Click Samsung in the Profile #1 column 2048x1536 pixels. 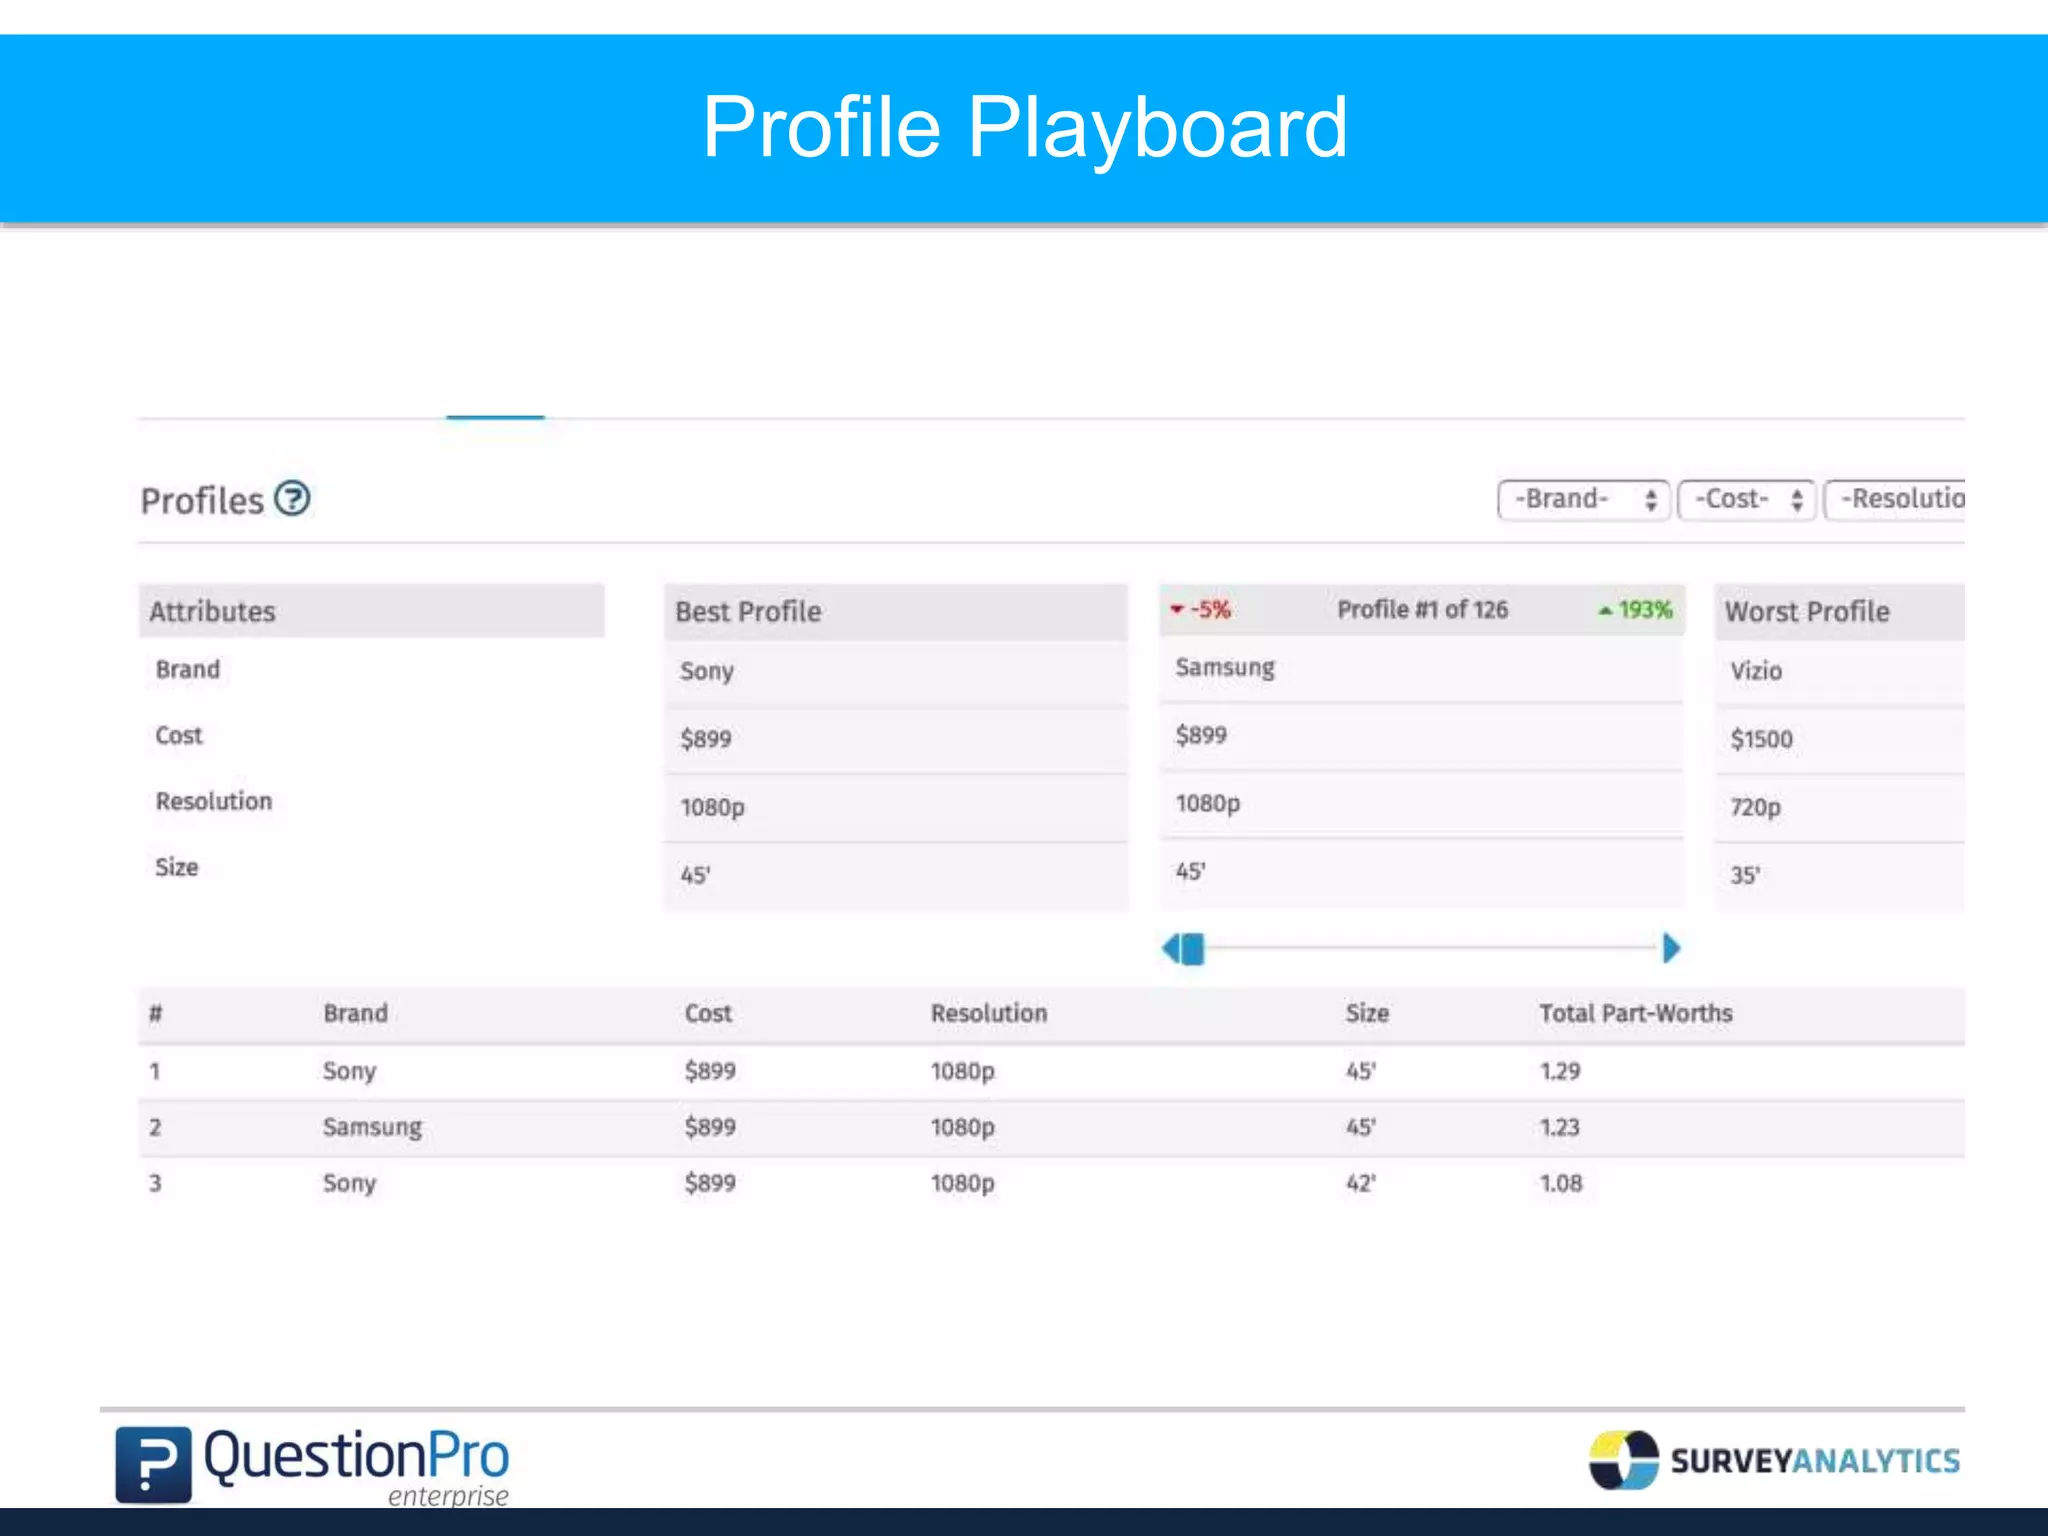pyautogui.click(x=1225, y=667)
